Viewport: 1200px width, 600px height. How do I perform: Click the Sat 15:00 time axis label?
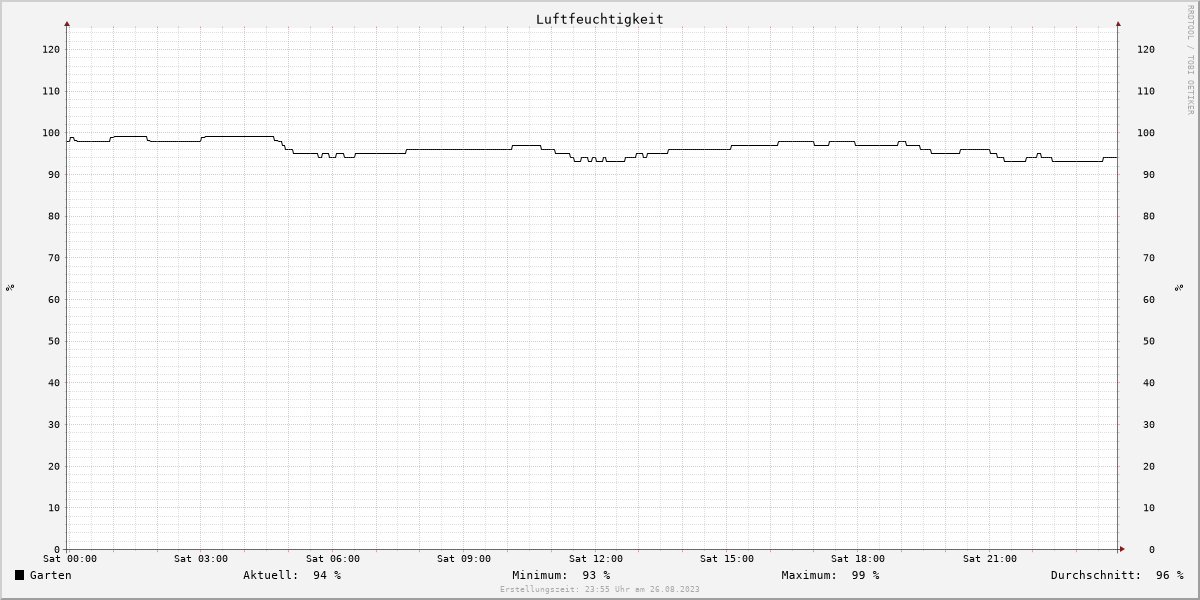(x=727, y=559)
